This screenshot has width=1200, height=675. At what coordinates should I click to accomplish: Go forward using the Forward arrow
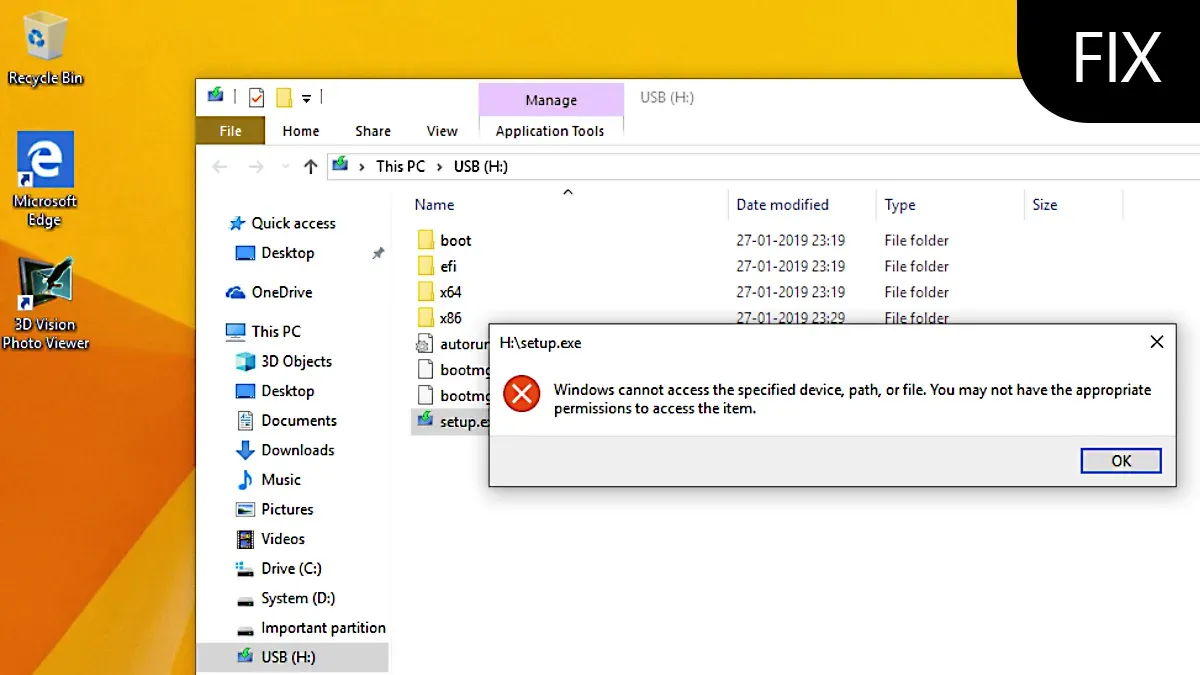256,167
